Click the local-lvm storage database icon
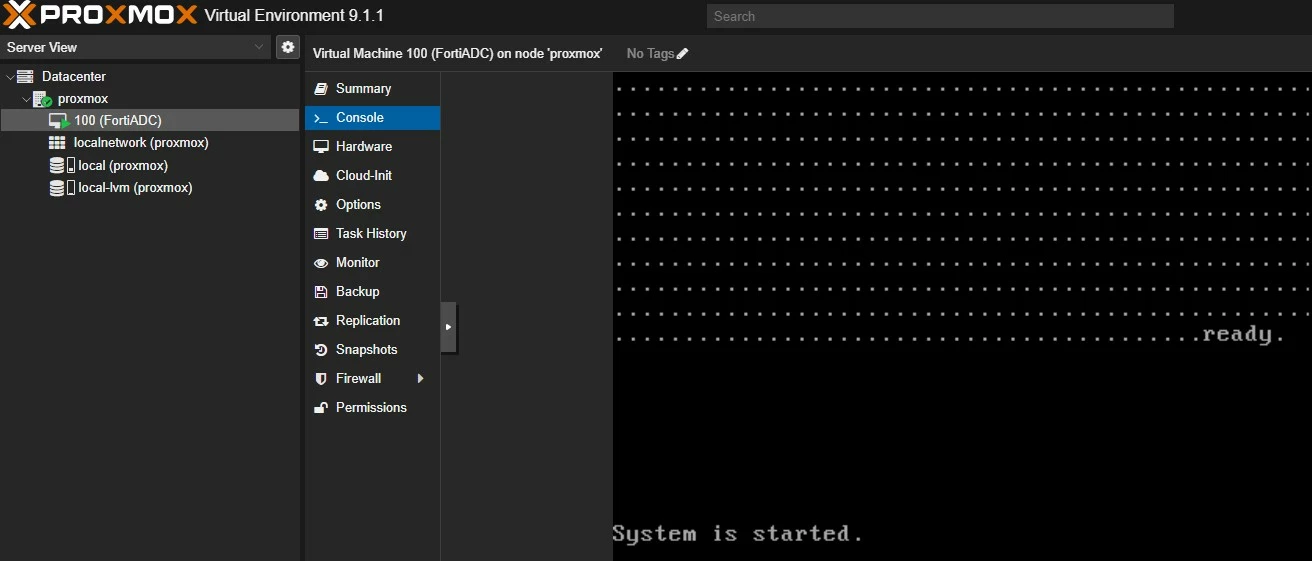Image resolution: width=1312 pixels, height=561 pixels. point(62,188)
